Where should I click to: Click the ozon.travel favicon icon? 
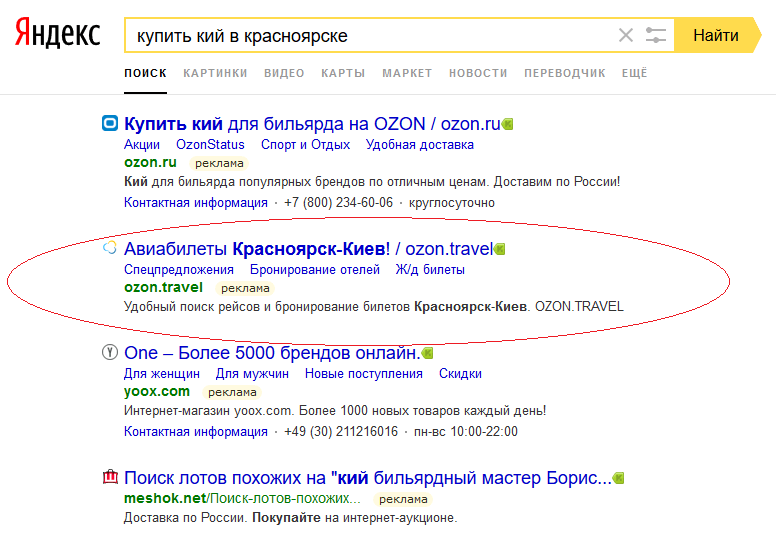[109, 247]
